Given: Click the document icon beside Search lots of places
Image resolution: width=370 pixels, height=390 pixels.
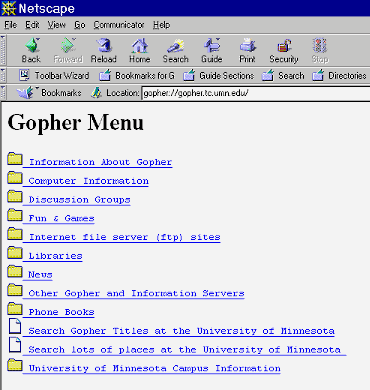Looking at the screenshot, I should (15, 345).
